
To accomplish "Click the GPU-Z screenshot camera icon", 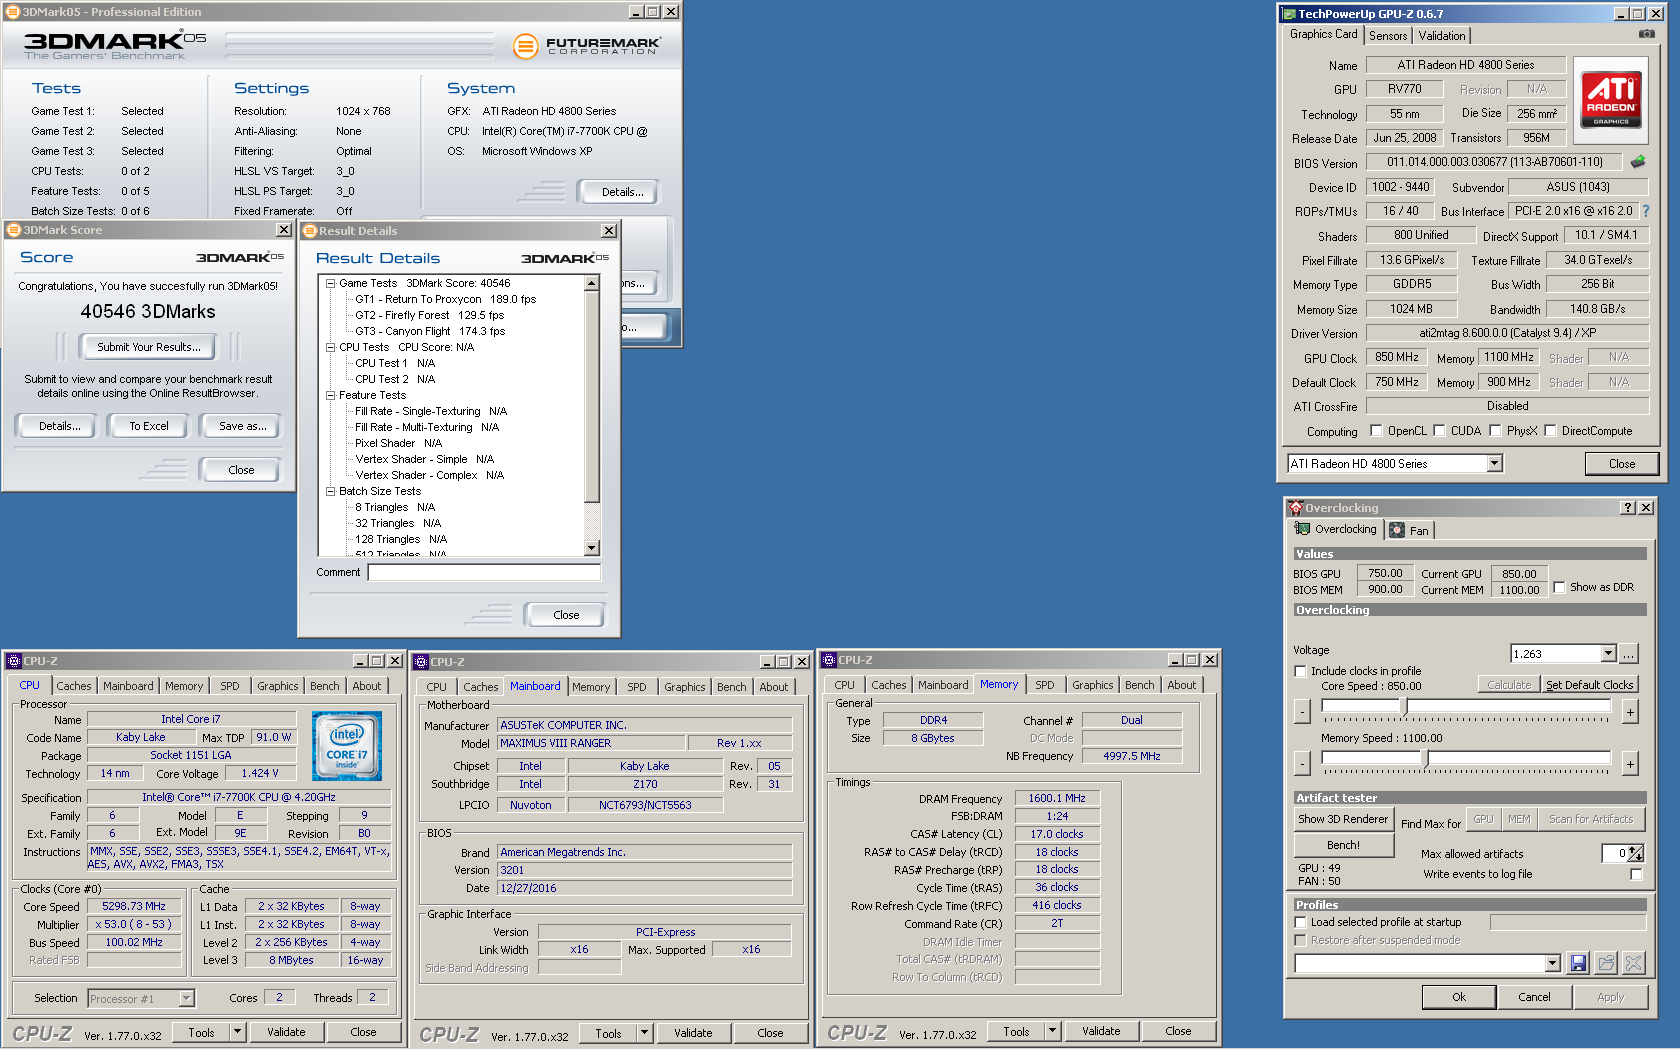I will 1646,34.
